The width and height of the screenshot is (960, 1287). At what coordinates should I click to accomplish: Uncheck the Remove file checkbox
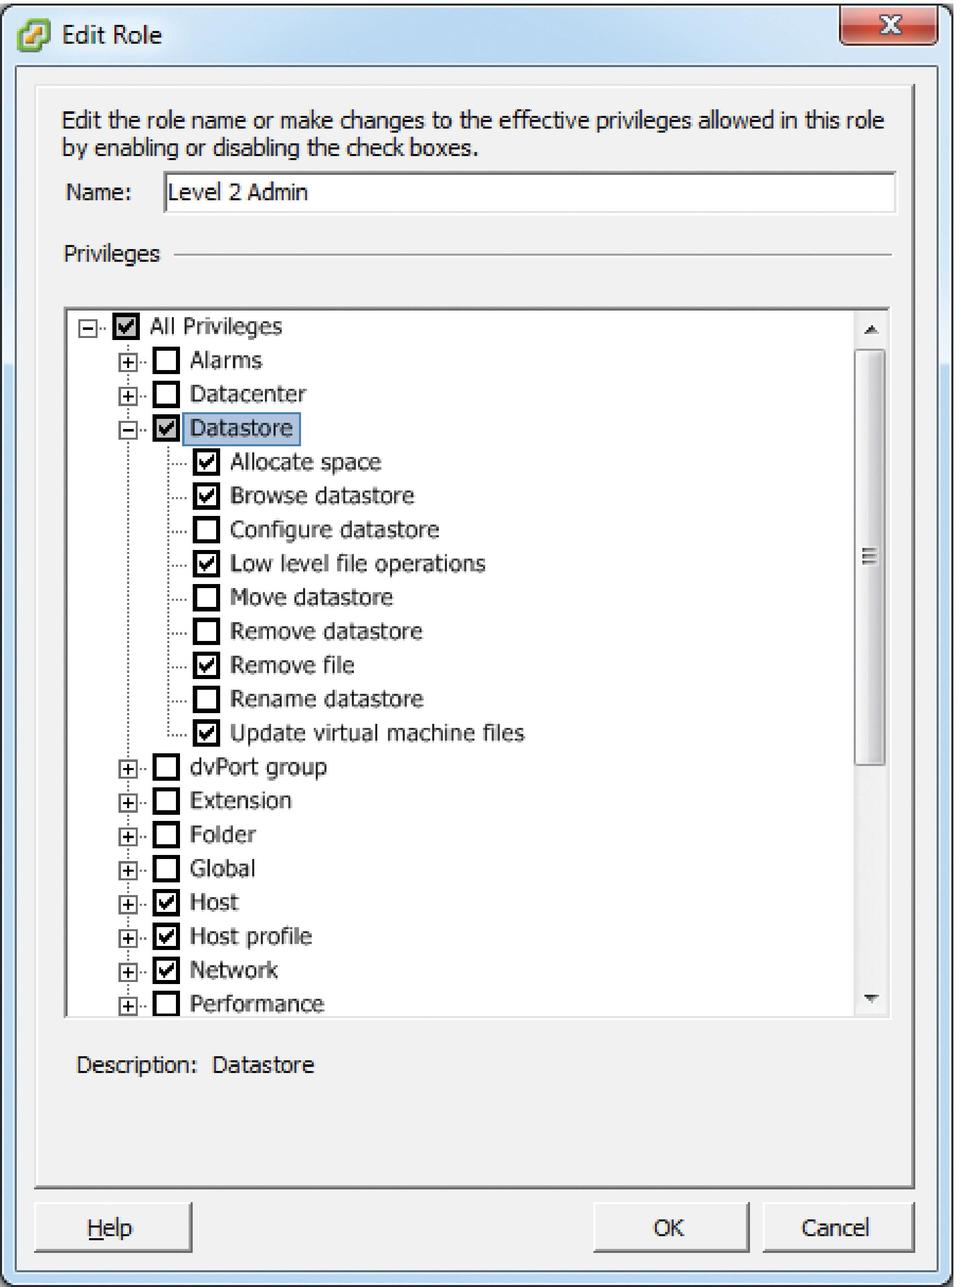point(206,665)
